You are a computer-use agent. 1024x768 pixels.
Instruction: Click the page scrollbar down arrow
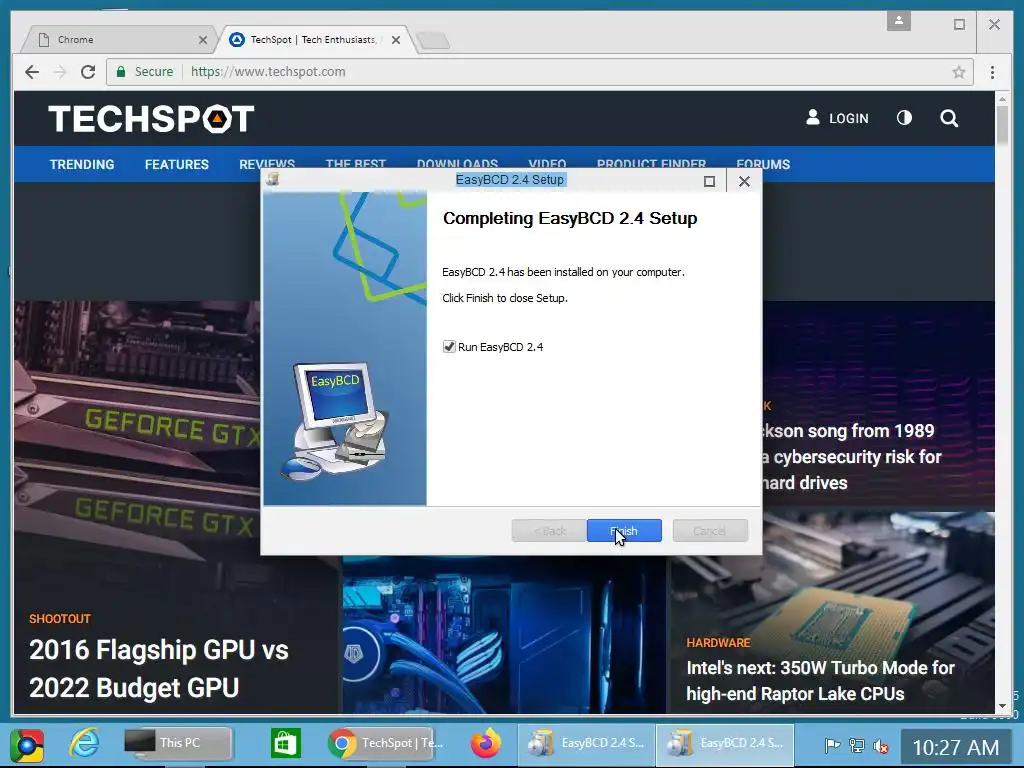point(1002,707)
